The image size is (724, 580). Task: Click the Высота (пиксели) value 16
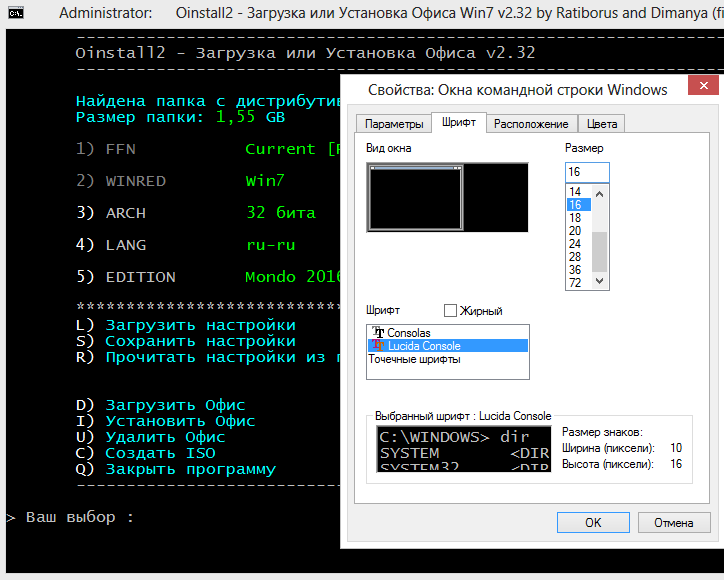click(x=676, y=464)
